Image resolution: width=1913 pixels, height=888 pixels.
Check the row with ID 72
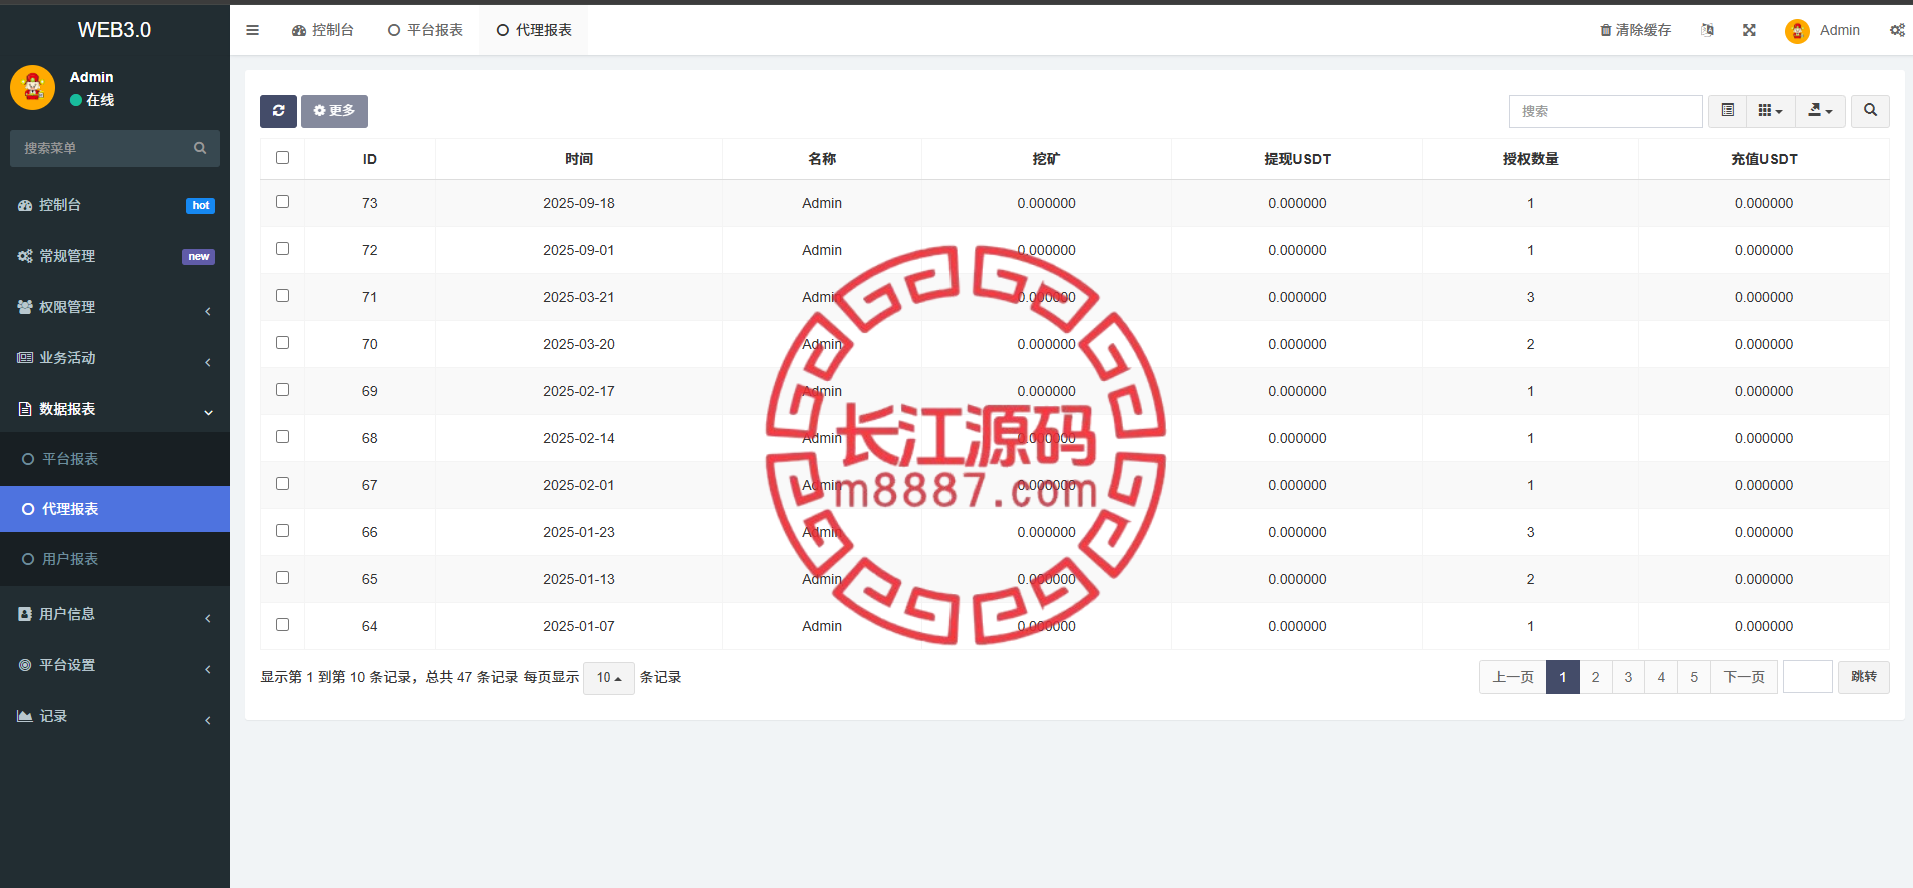click(282, 249)
